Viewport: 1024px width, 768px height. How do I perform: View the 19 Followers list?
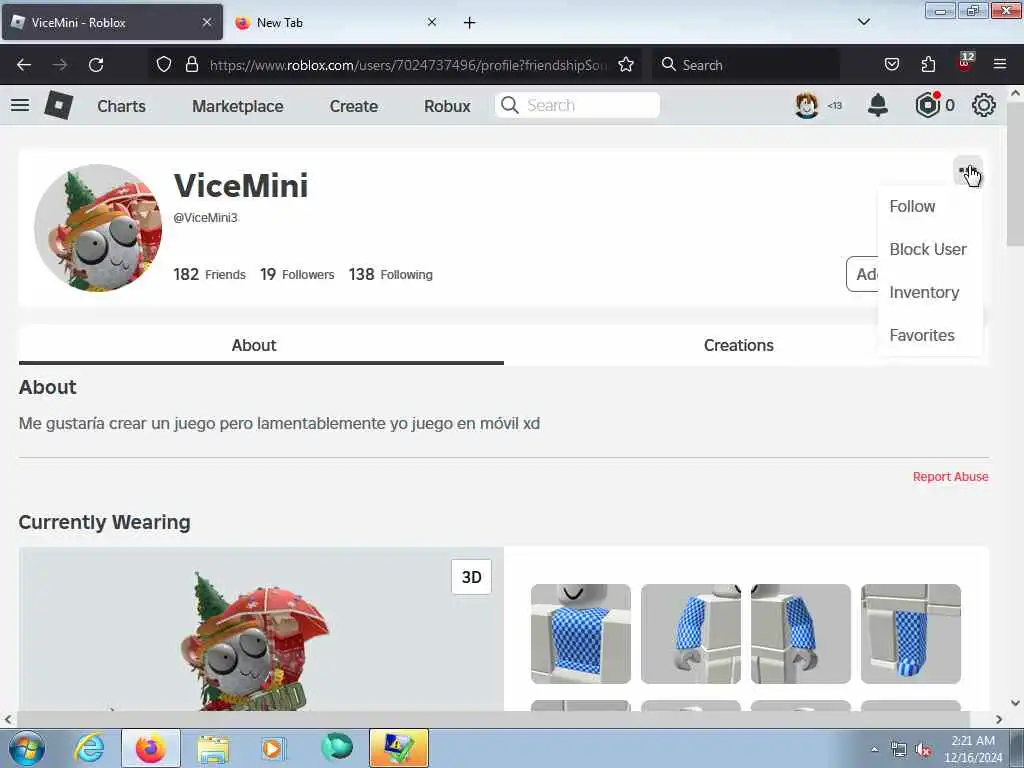click(x=297, y=274)
